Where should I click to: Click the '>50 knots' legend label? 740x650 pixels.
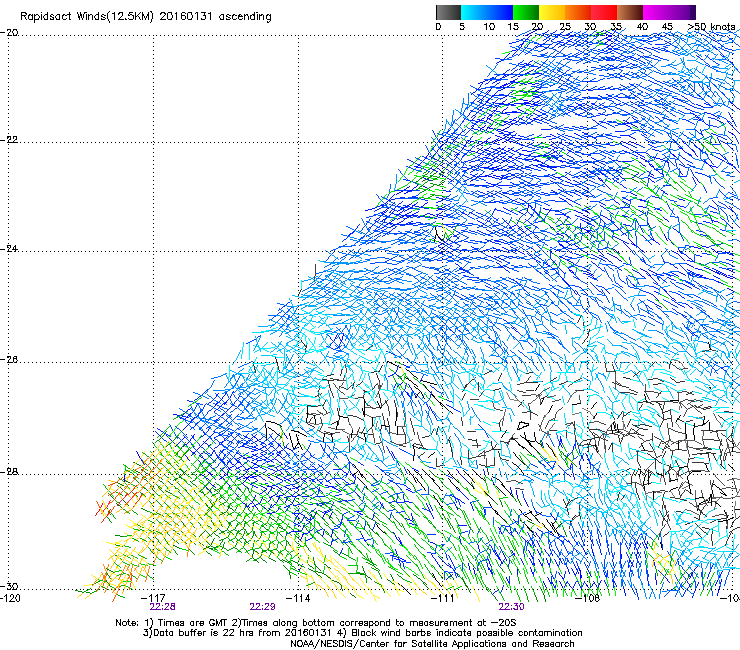712,27
